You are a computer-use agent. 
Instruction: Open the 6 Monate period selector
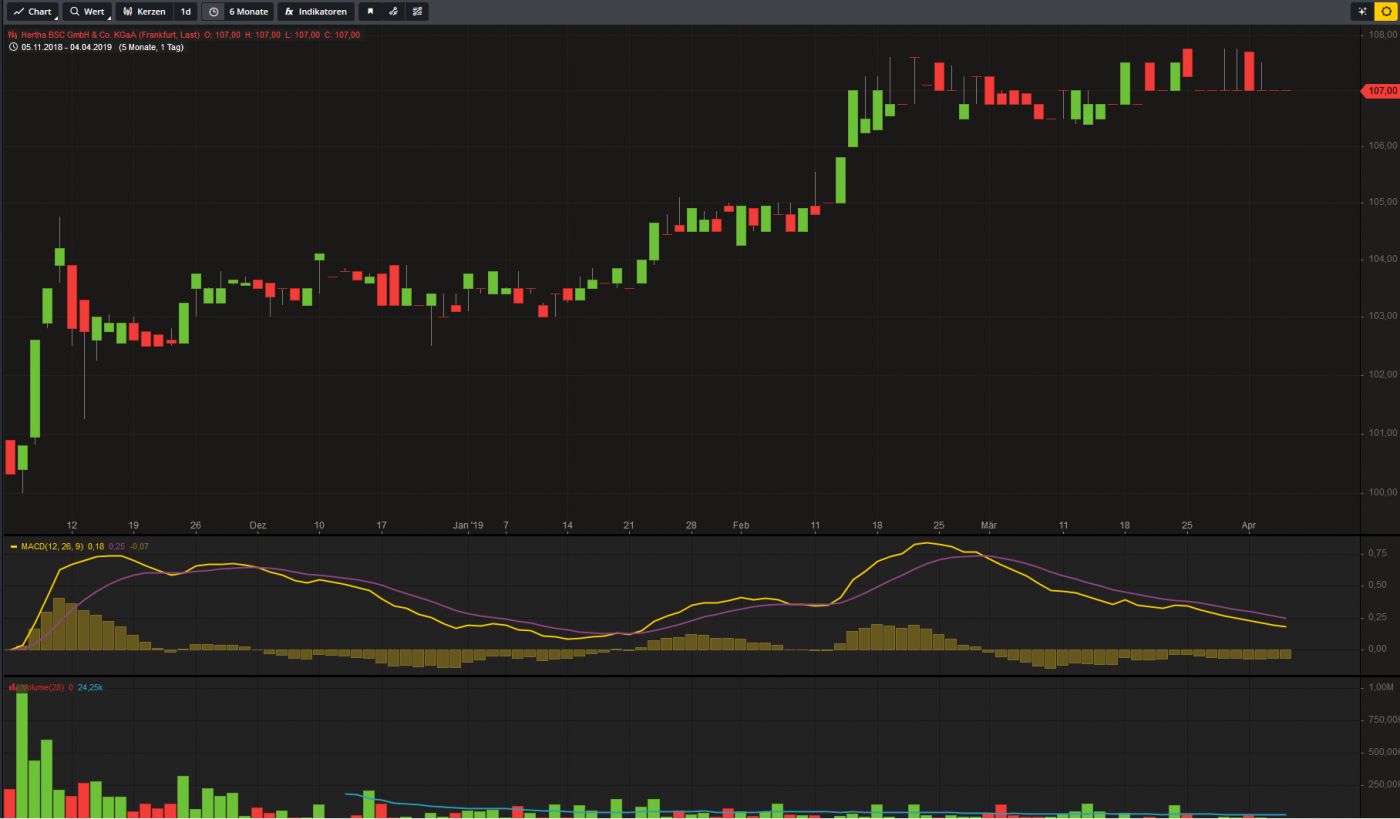[248, 12]
